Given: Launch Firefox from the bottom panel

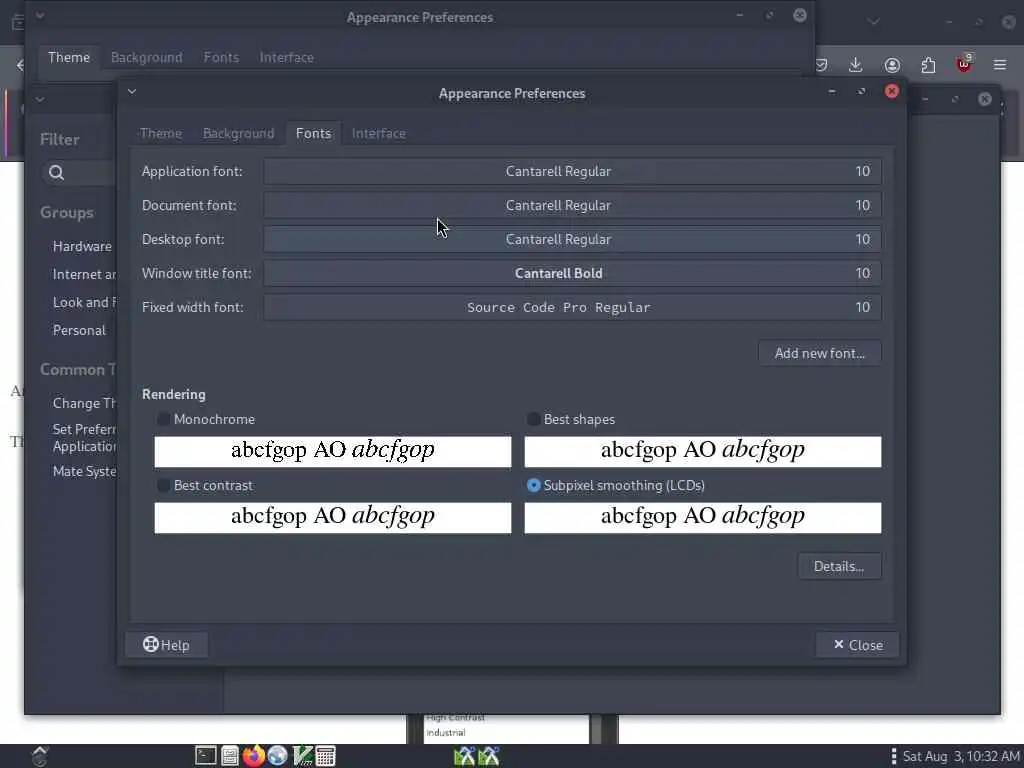Looking at the screenshot, I should [x=253, y=756].
